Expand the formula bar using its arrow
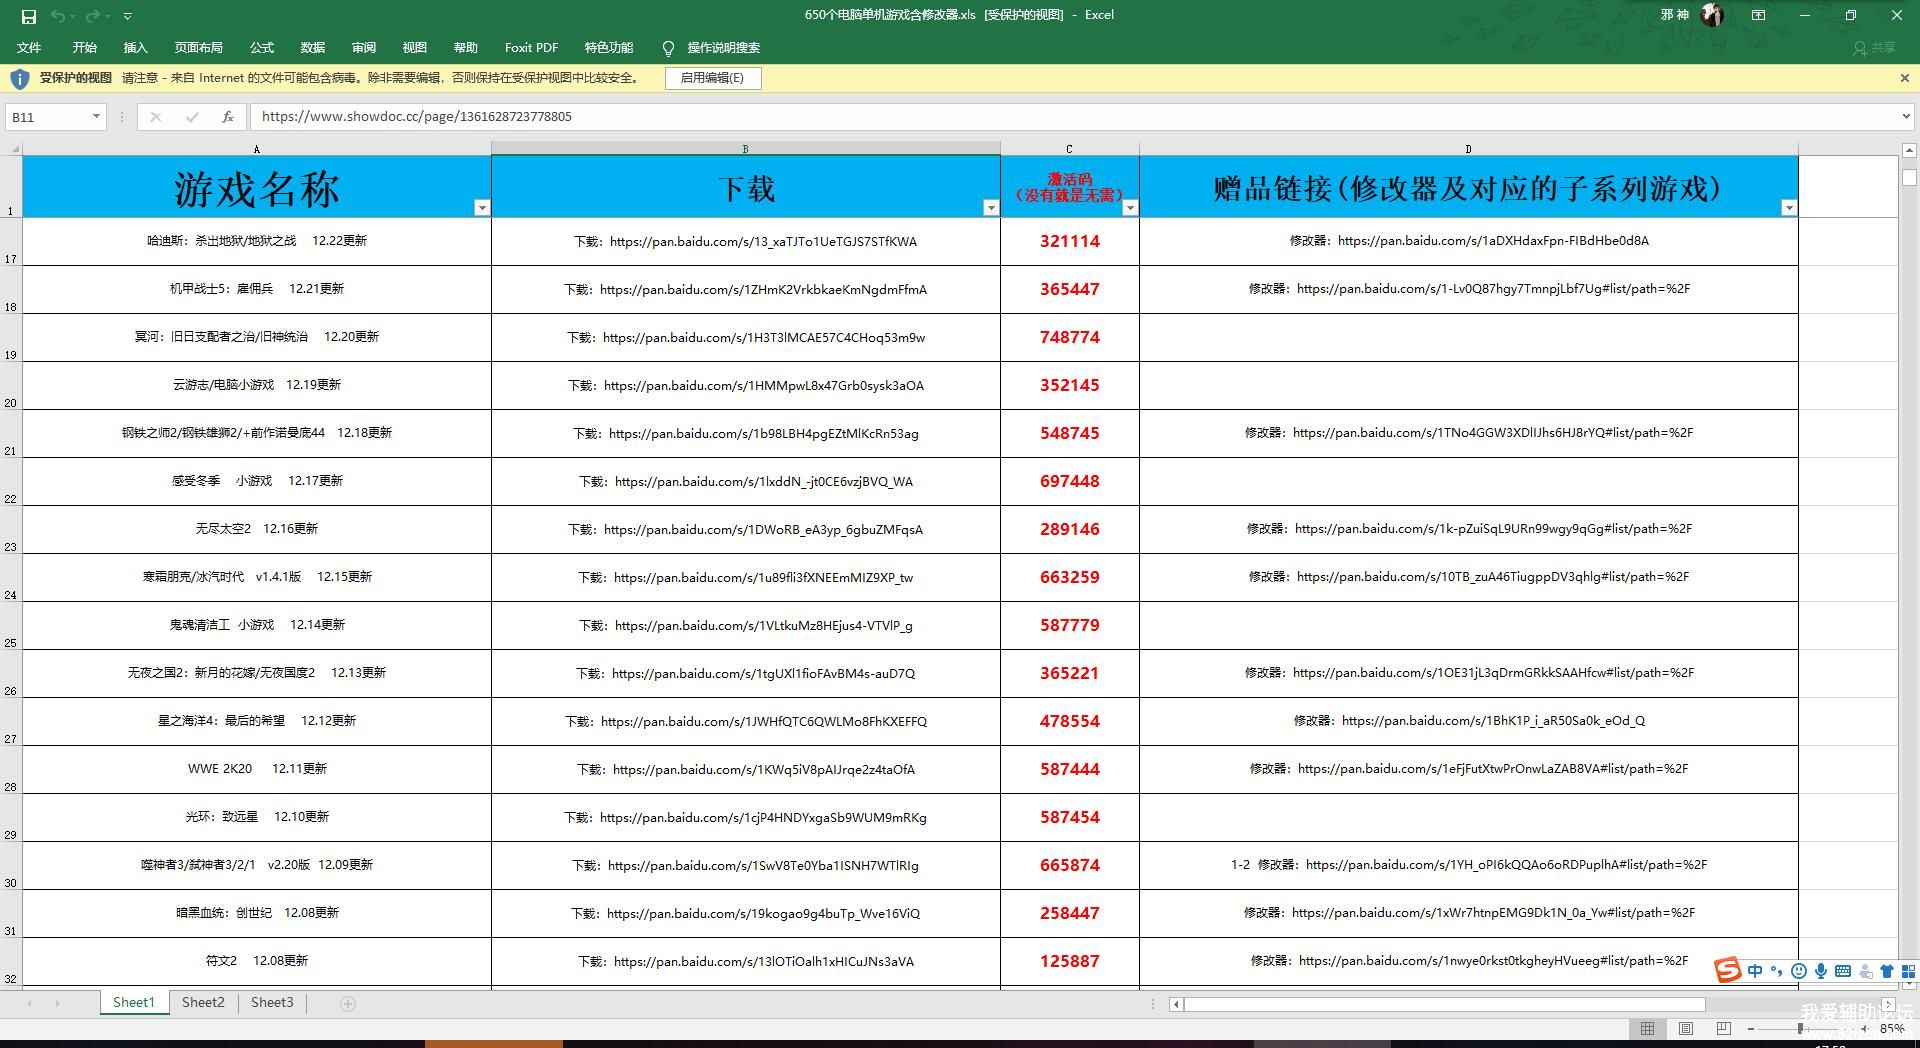This screenshot has height=1048, width=1920. click(x=1905, y=117)
